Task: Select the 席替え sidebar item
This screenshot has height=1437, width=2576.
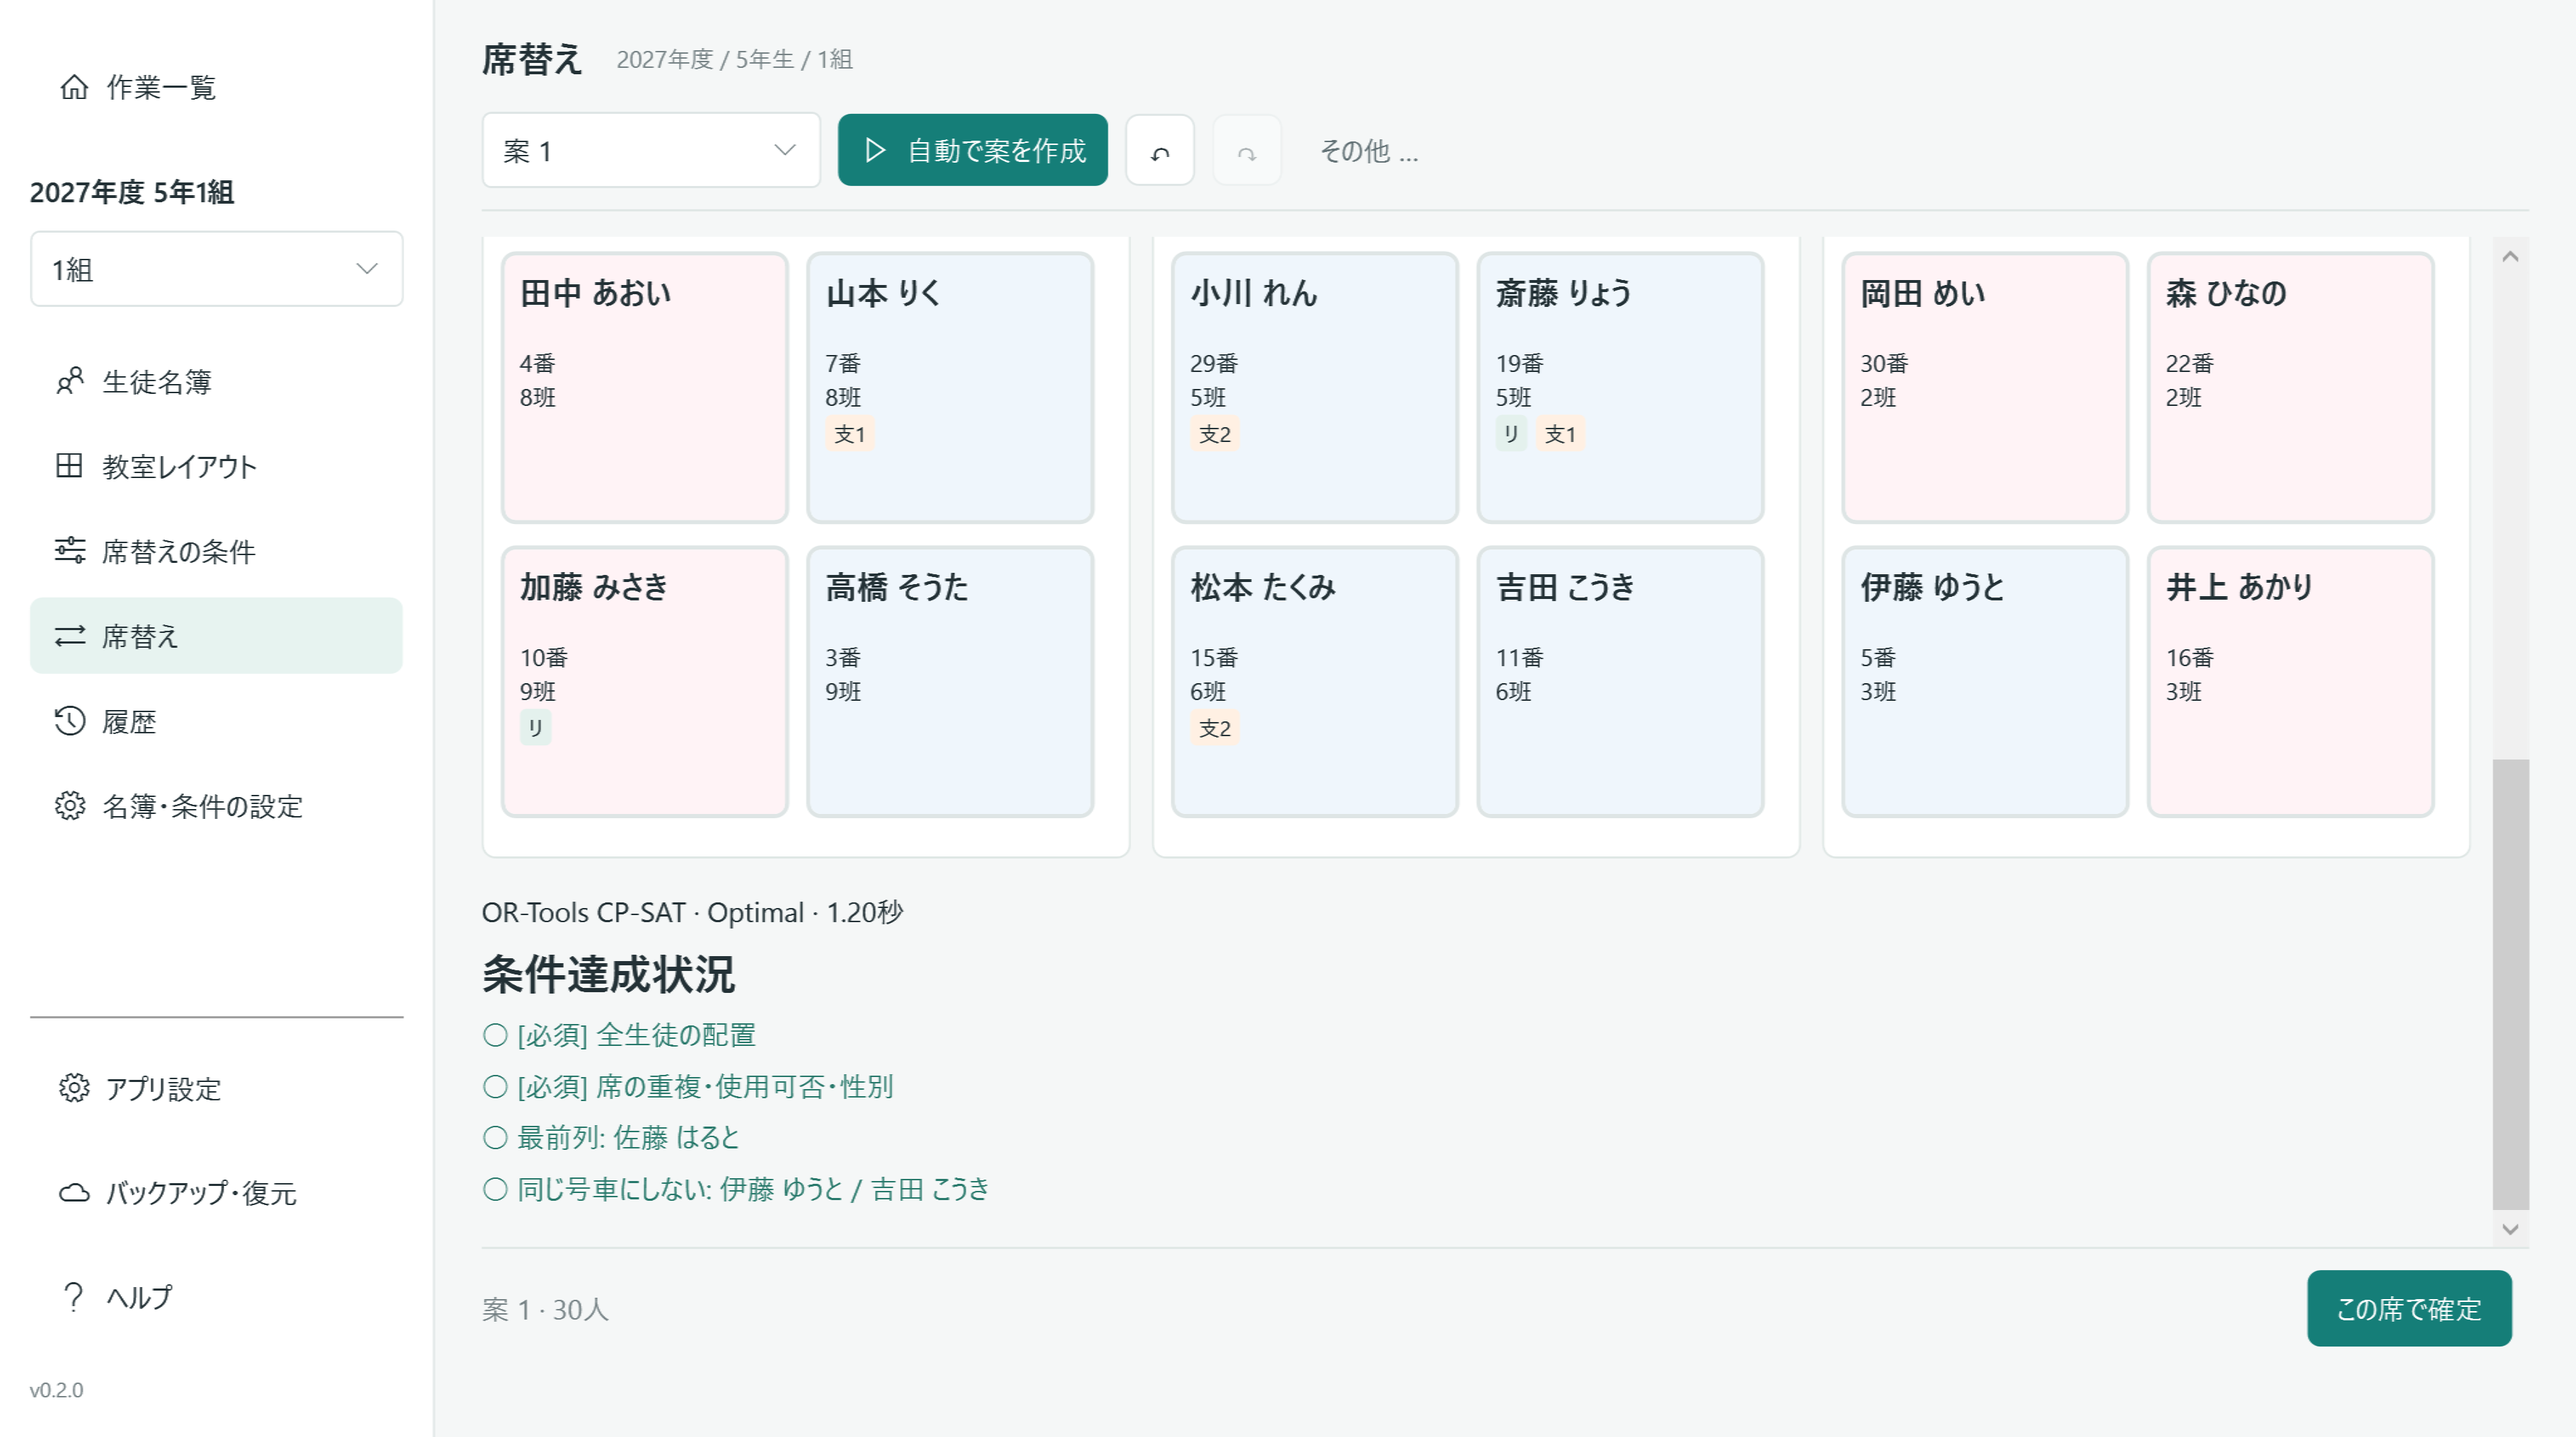Action: coord(217,636)
